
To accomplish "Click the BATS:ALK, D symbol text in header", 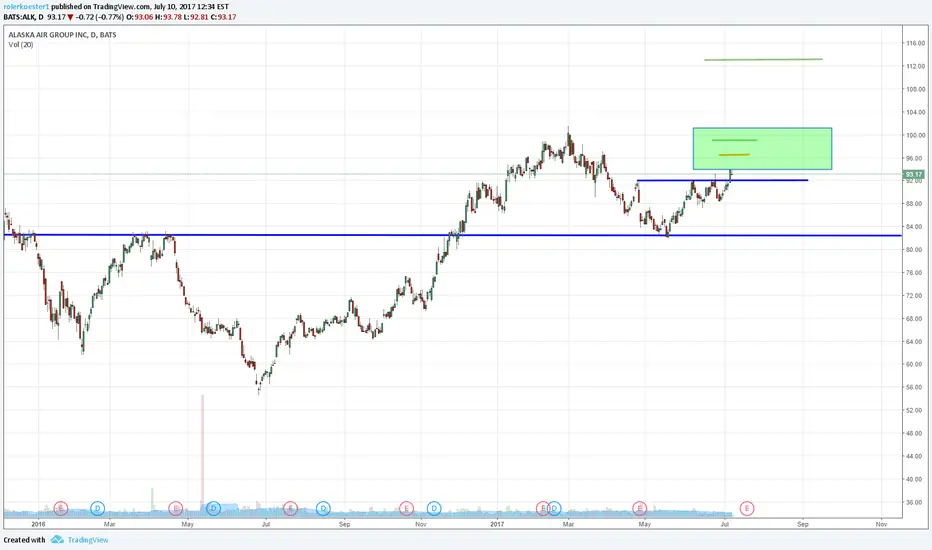I will tap(23, 17).
